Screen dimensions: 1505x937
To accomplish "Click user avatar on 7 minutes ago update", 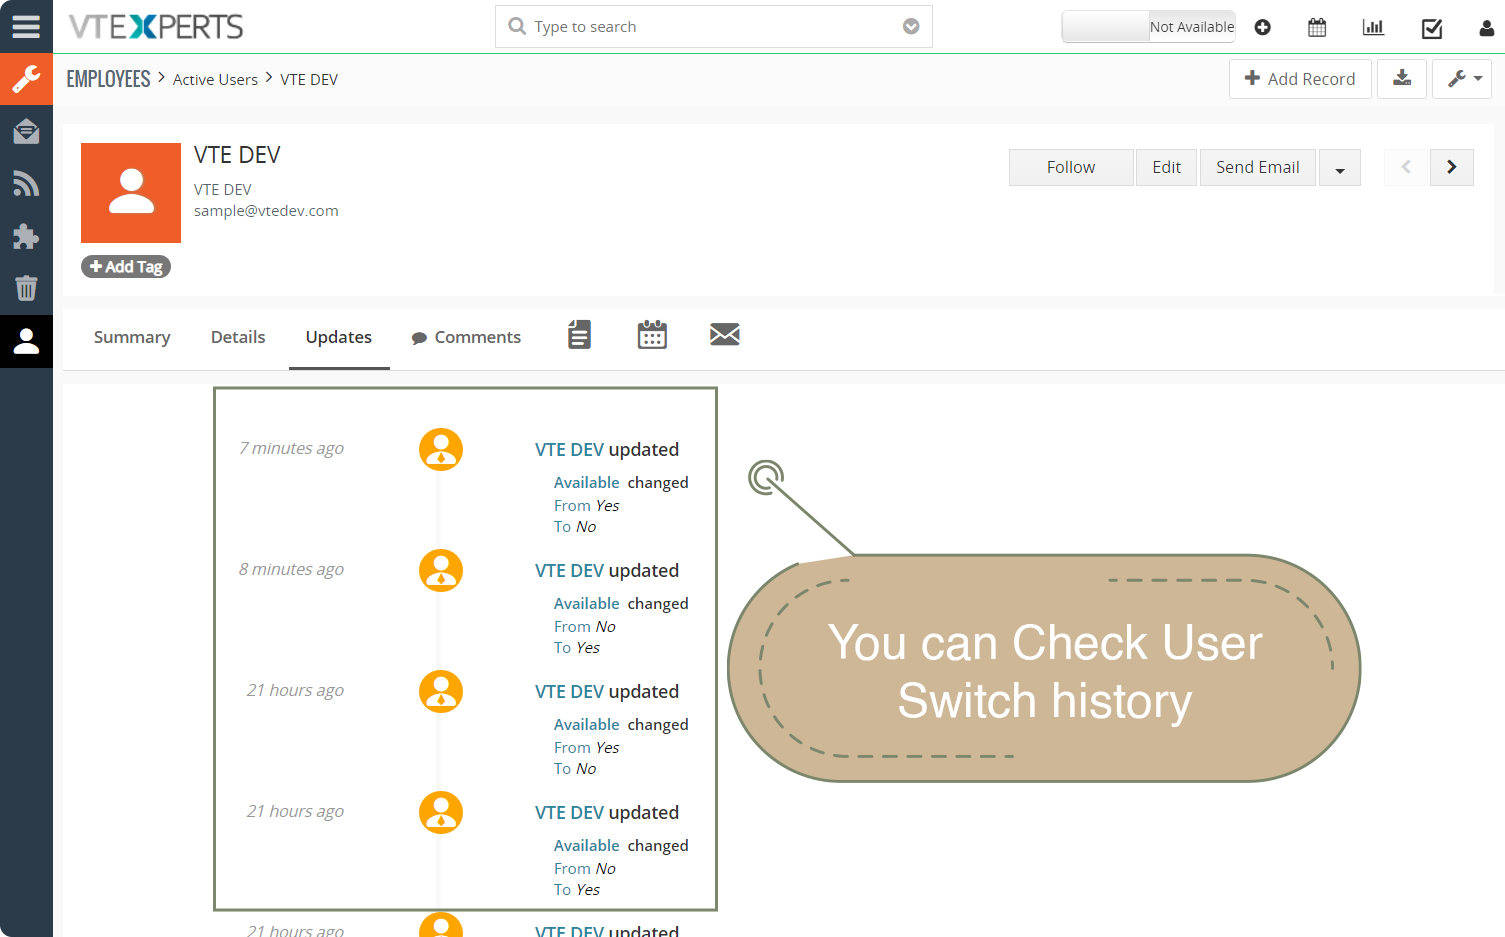I will click(x=441, y=449).
